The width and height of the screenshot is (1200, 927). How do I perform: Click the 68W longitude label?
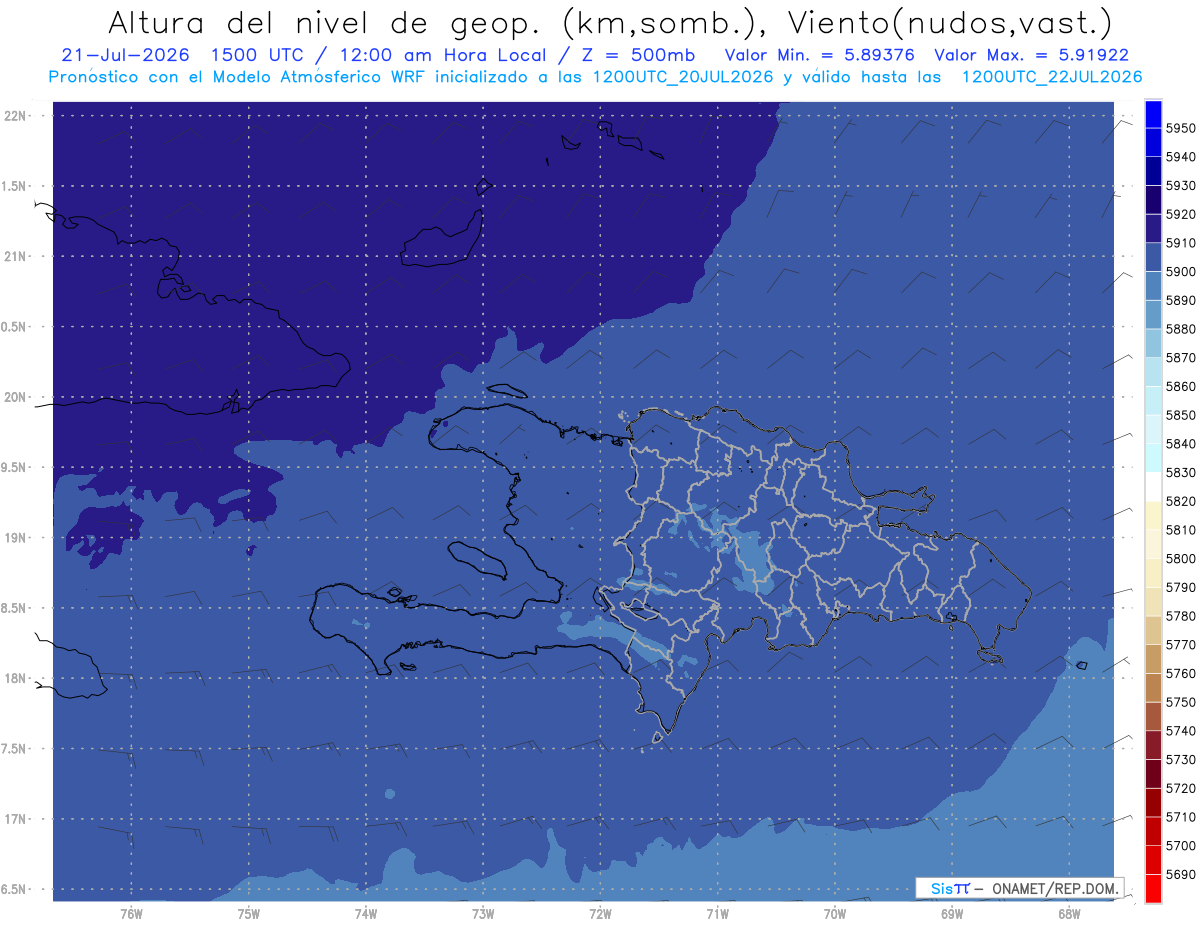(1069, 913)
